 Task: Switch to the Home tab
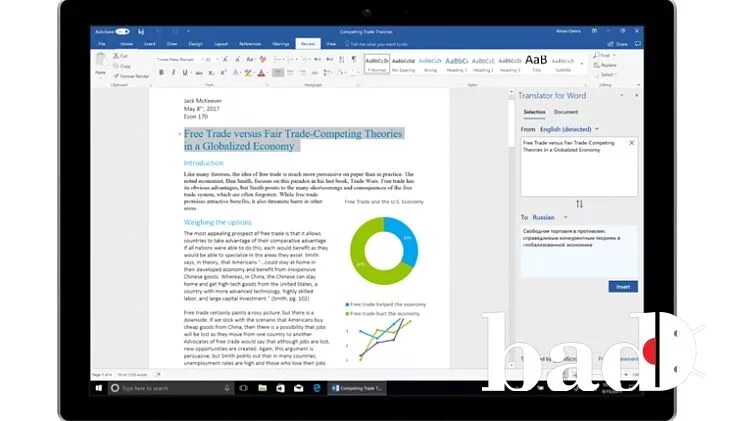click(126, 44)
